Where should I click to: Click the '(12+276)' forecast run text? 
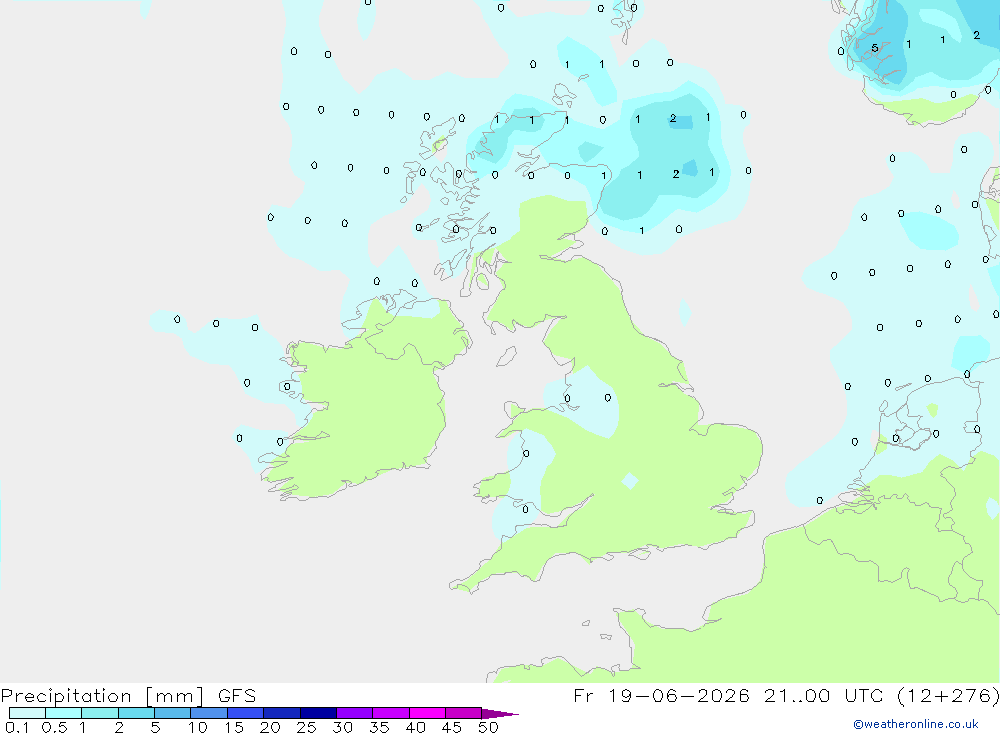tap(948, 695)
